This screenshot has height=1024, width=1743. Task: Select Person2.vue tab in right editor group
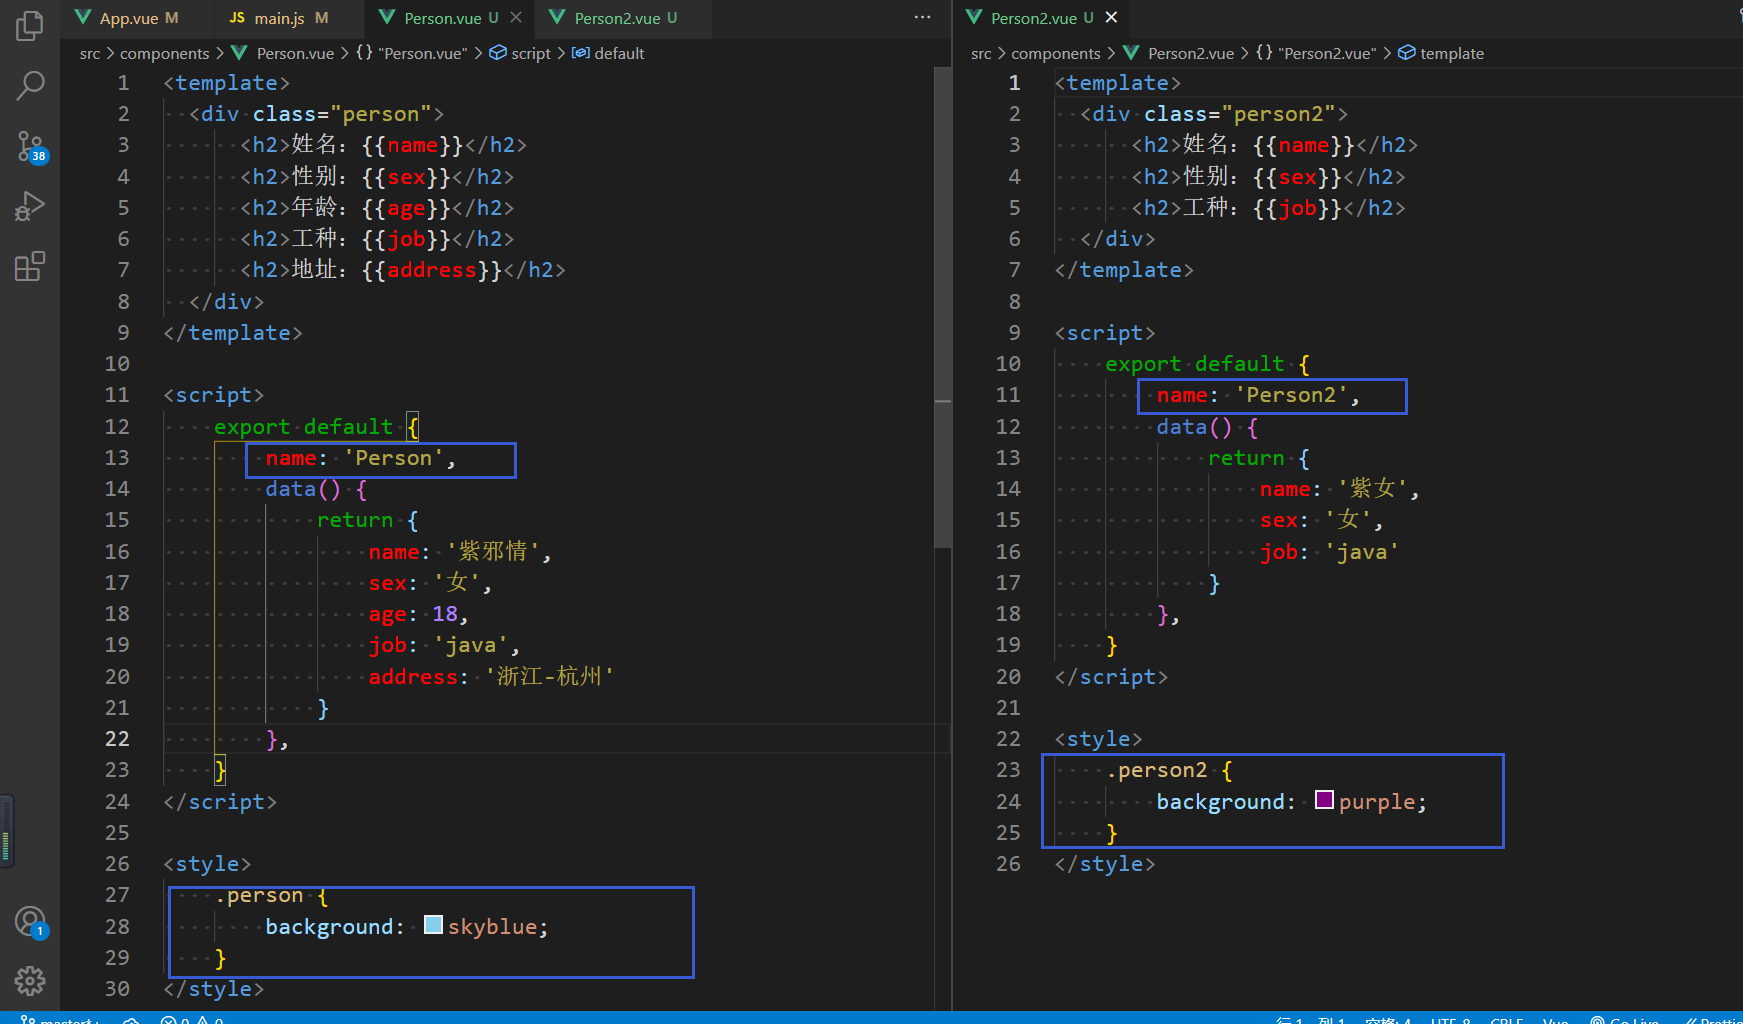pyautogui.click(x=1042, y=18)
